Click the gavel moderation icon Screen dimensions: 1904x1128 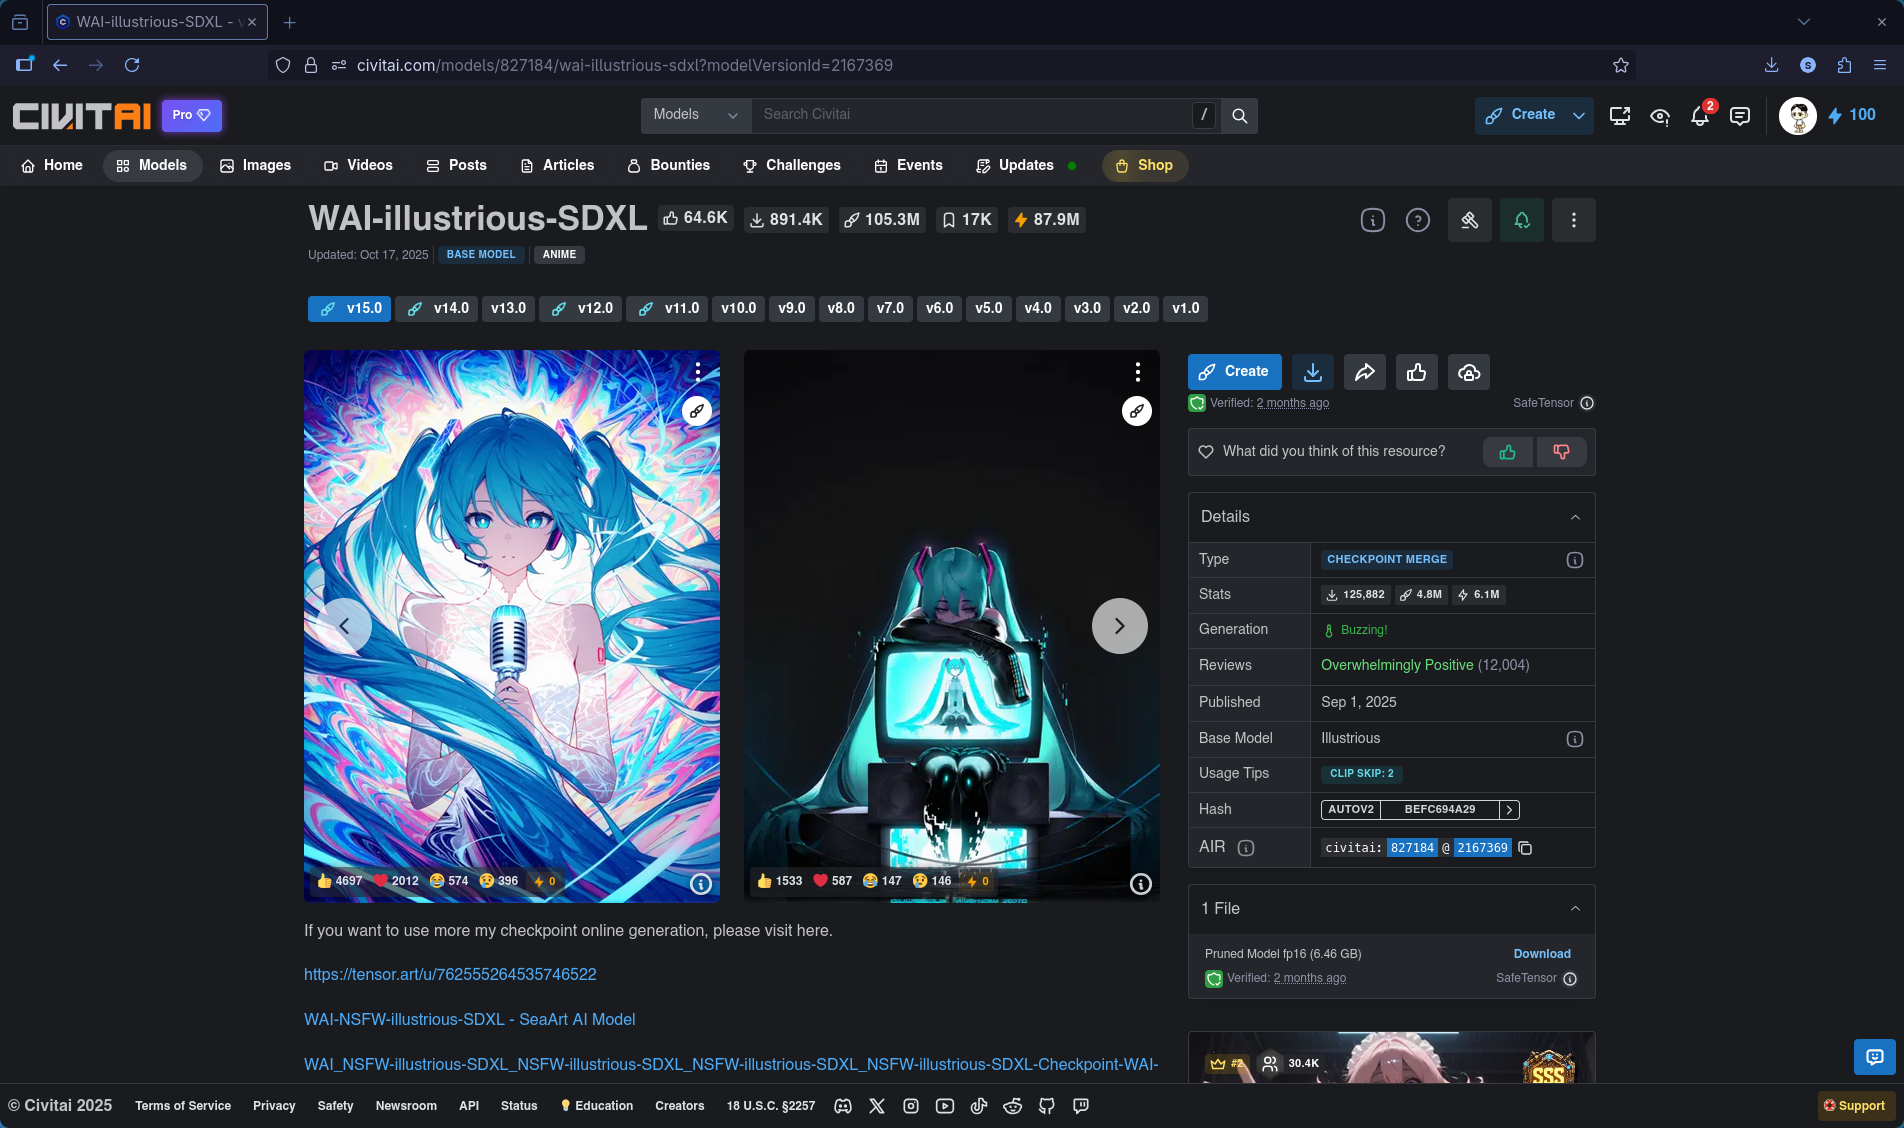pyautogui.click(x=1469, y=220)
